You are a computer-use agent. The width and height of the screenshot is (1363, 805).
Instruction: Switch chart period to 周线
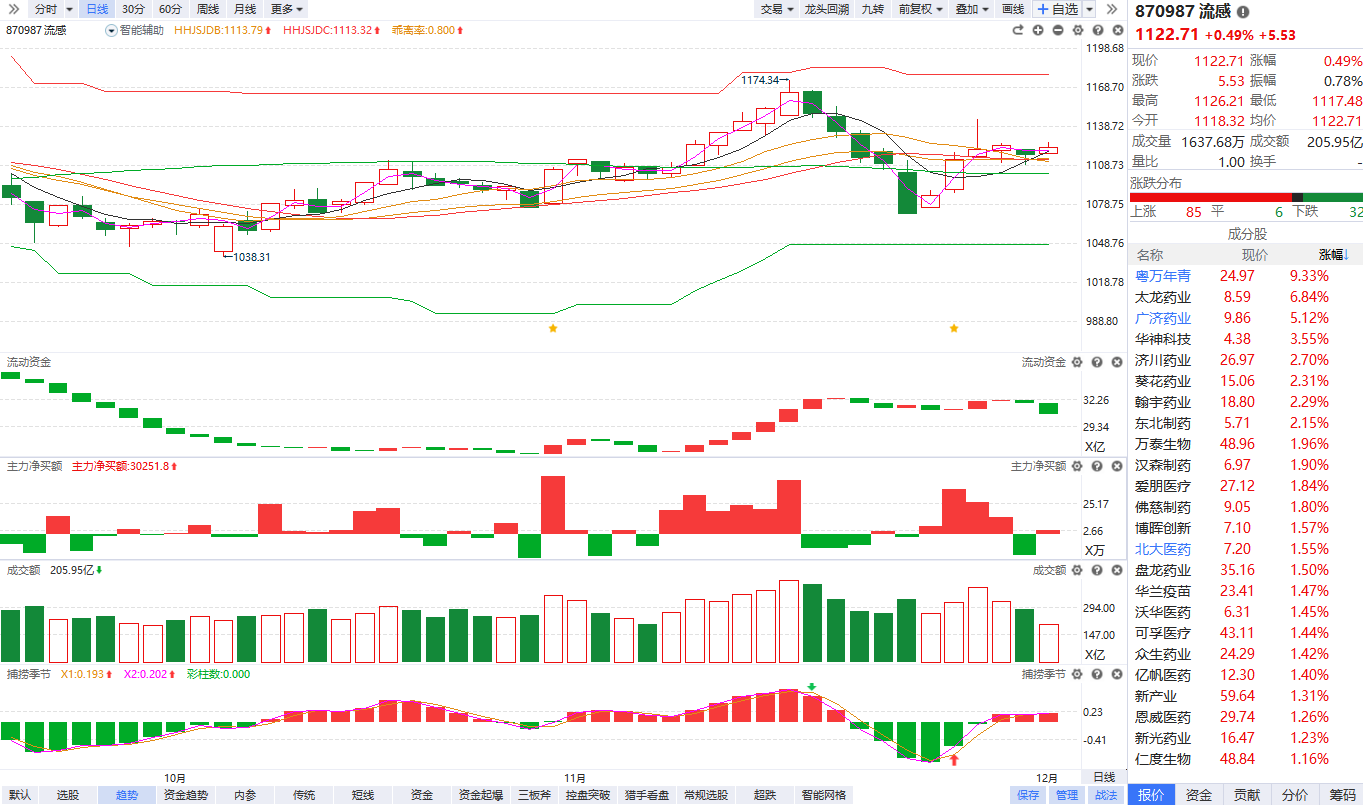coord(208,9)
